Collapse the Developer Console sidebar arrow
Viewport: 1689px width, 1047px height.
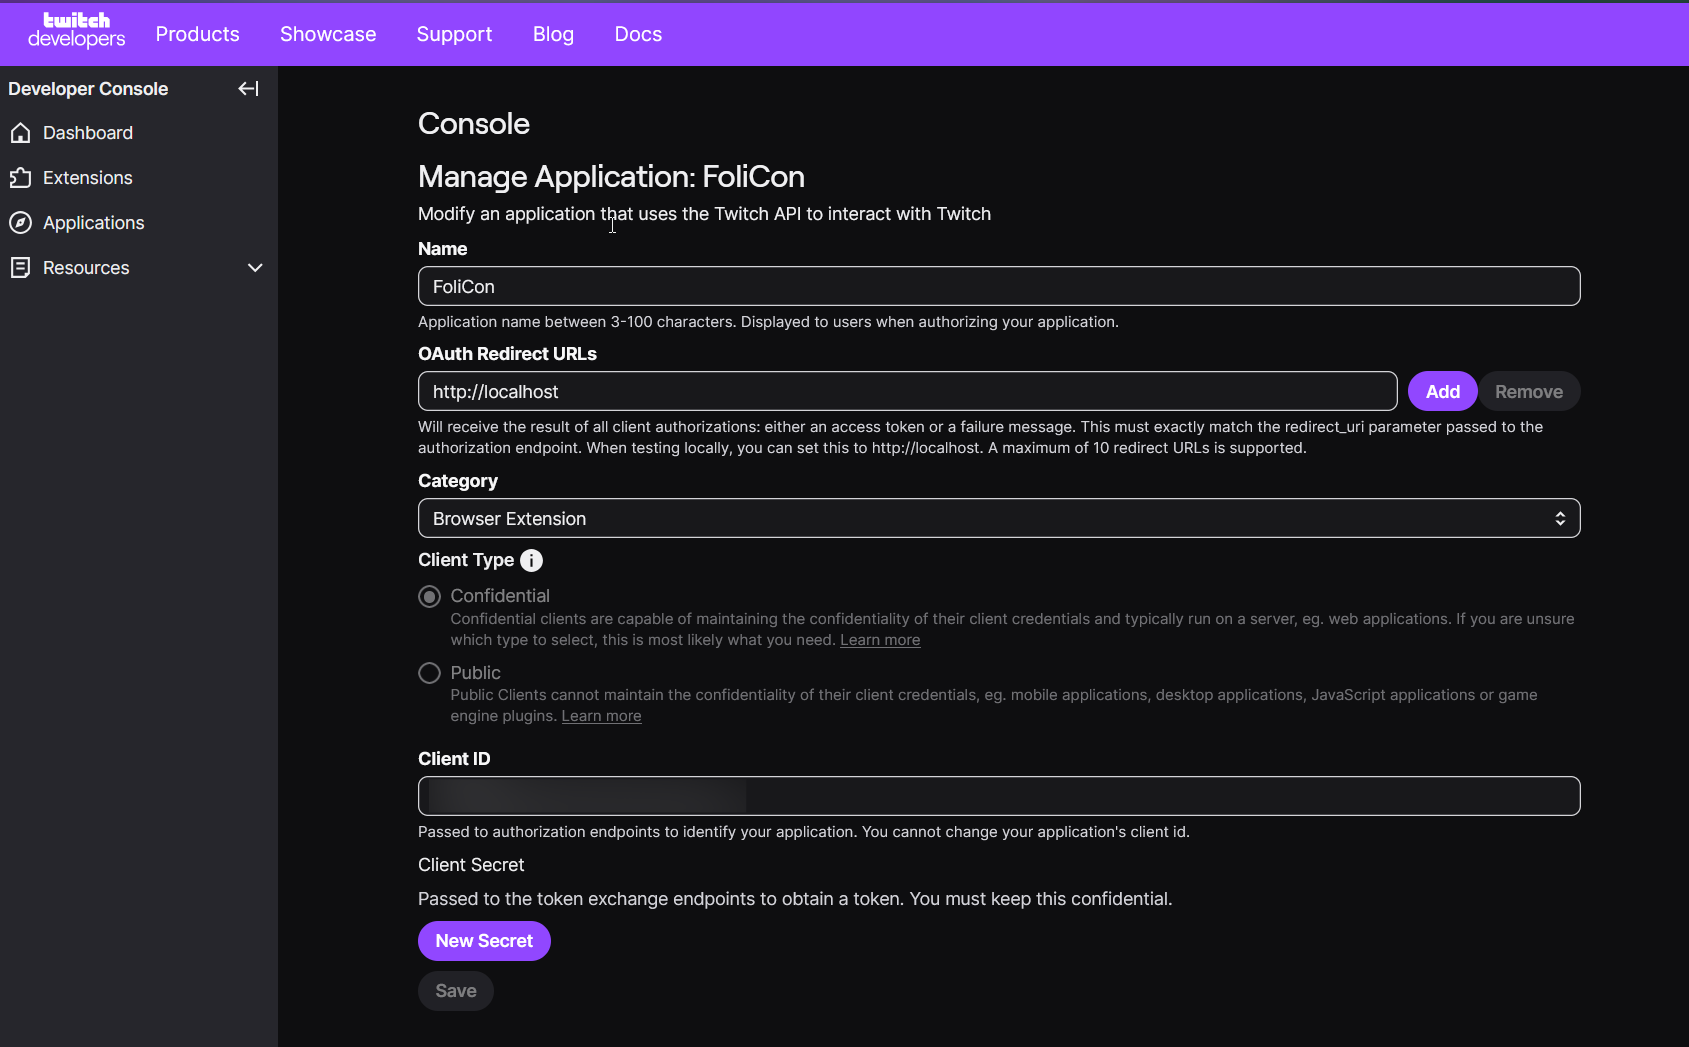point(248,89)
